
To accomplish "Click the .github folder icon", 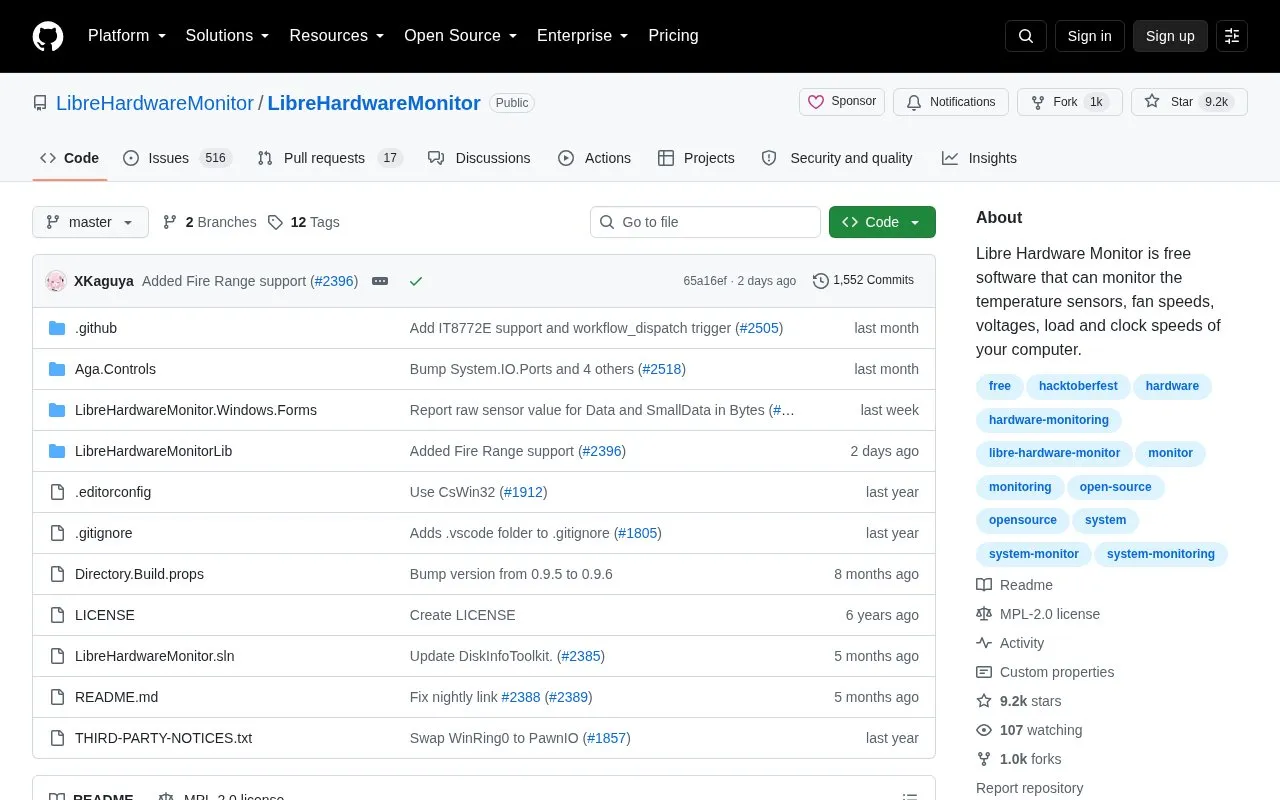I will click(x=57, y=328).
